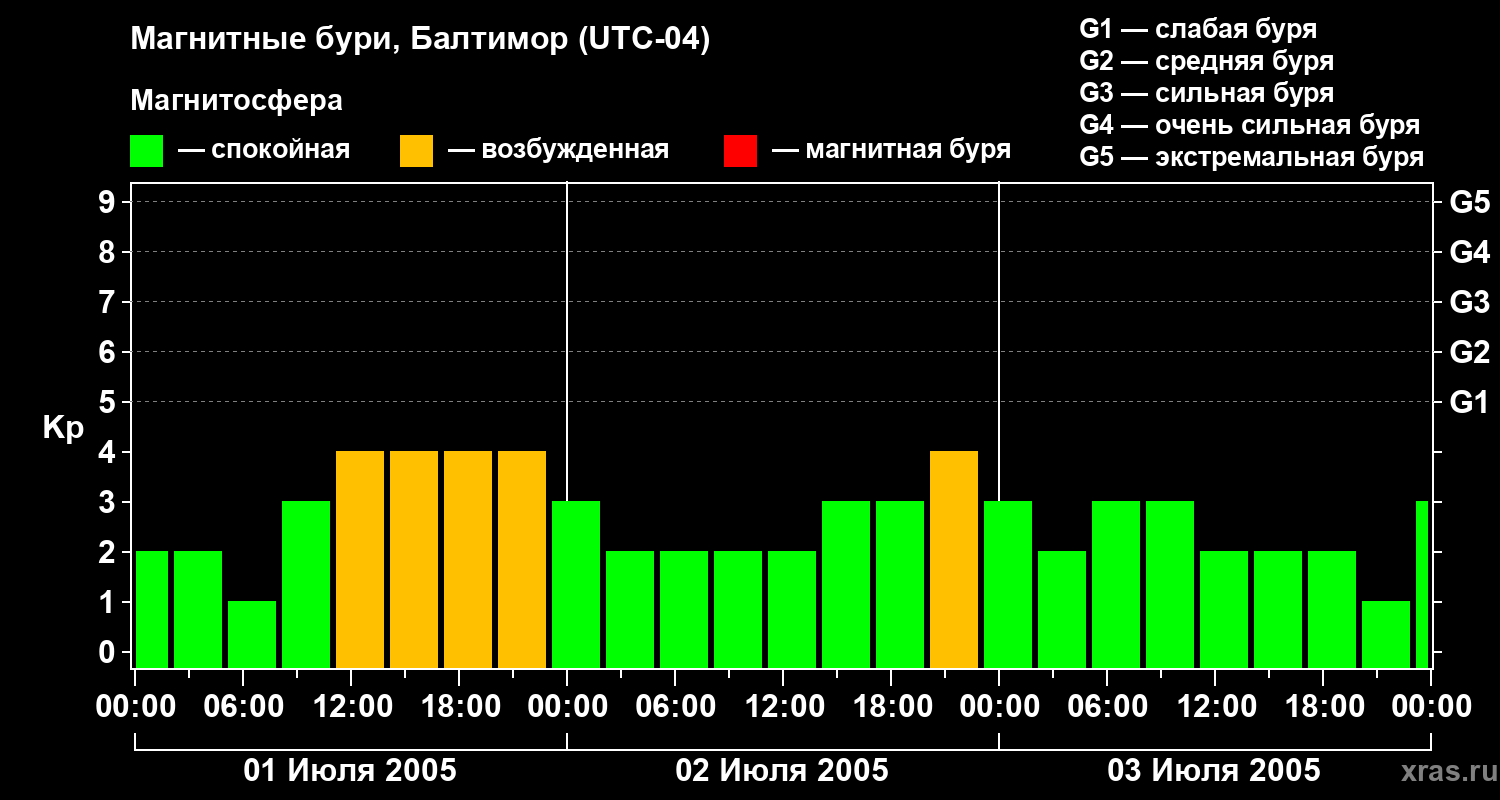Click the first orange bar on 01 Июля
The width and height of the screenshot is (1500, 800).
coord(360,560)
